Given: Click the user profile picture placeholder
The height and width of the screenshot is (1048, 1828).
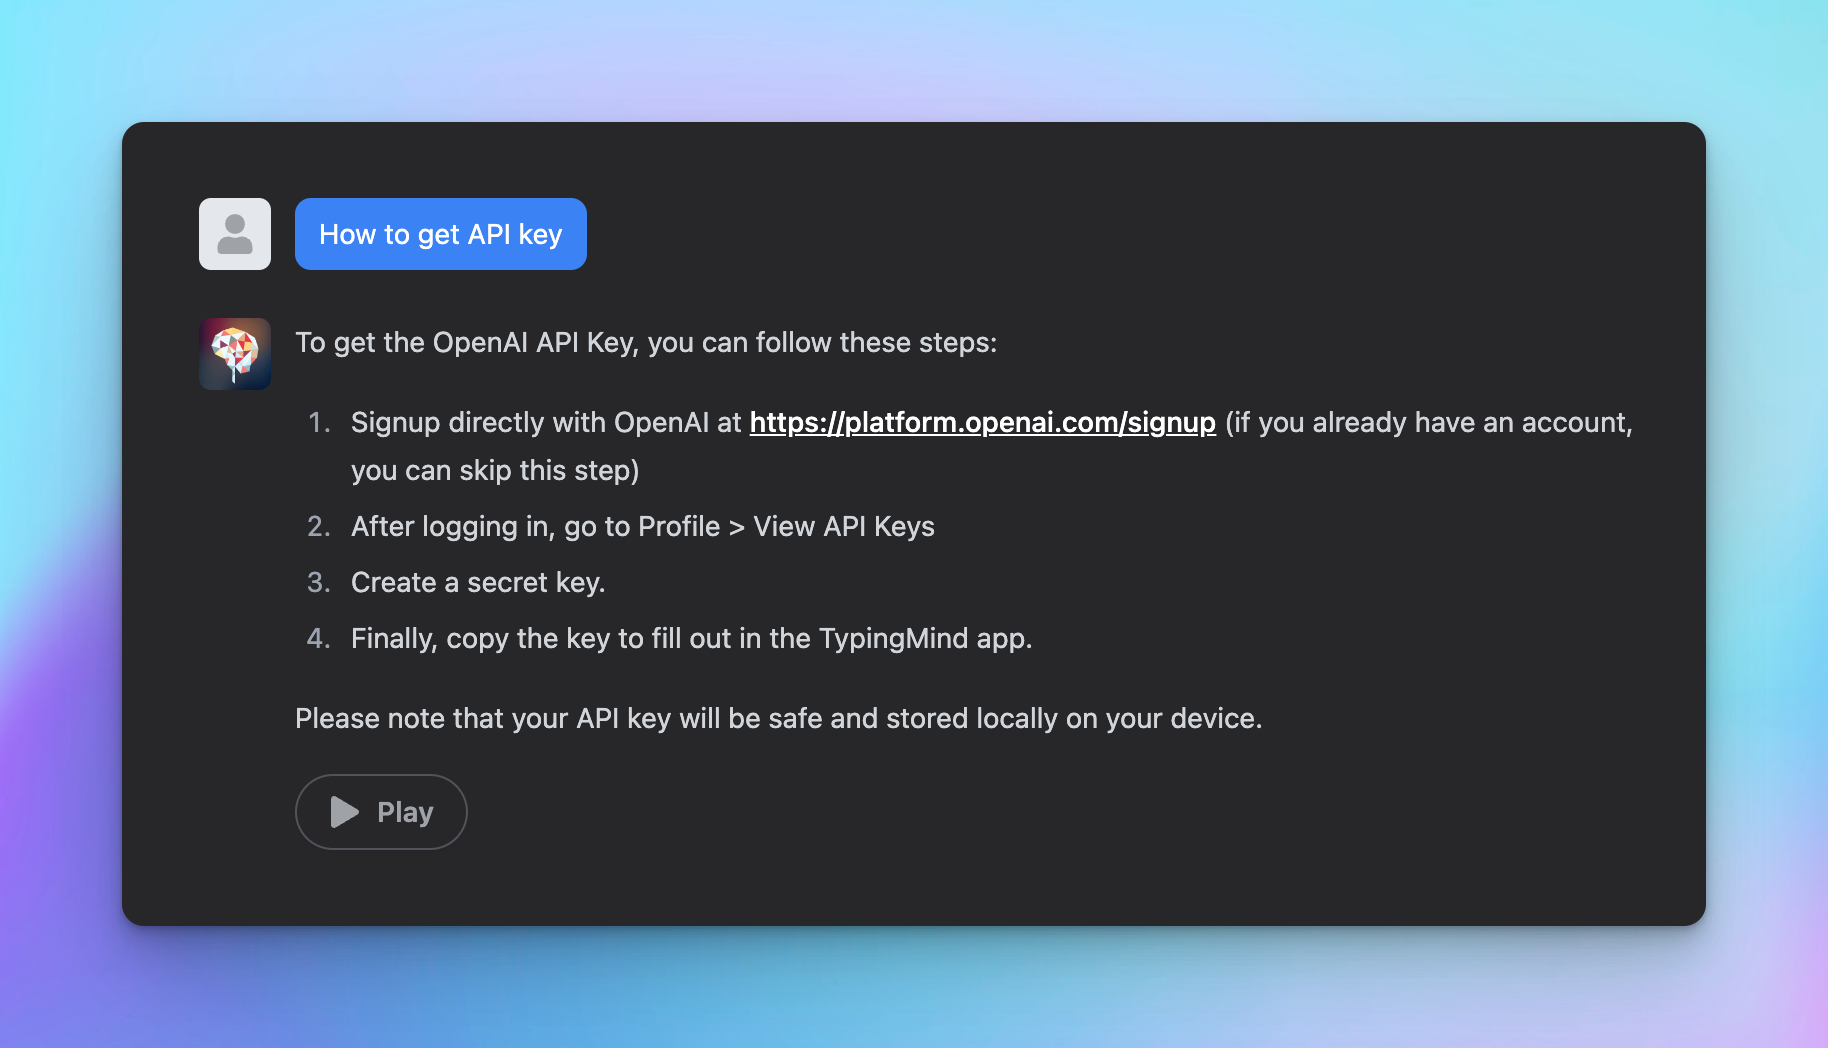Looking at the screenshot, I should click(234, 233).
